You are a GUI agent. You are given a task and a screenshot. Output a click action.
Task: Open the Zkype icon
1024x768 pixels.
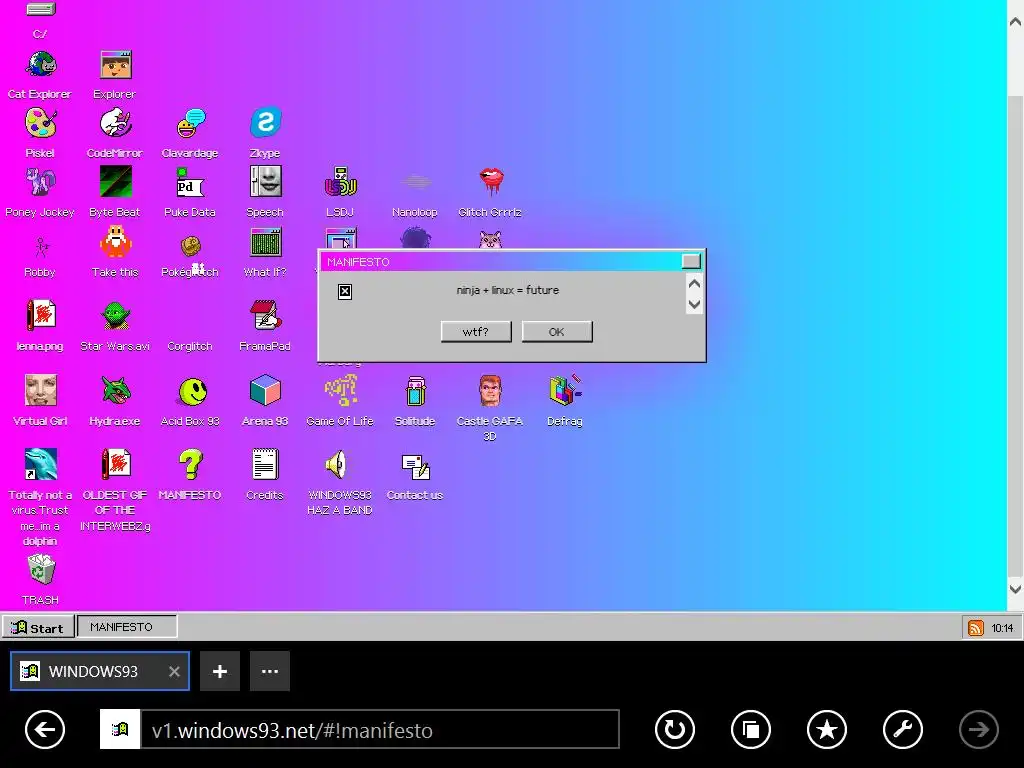pos(265,123)
